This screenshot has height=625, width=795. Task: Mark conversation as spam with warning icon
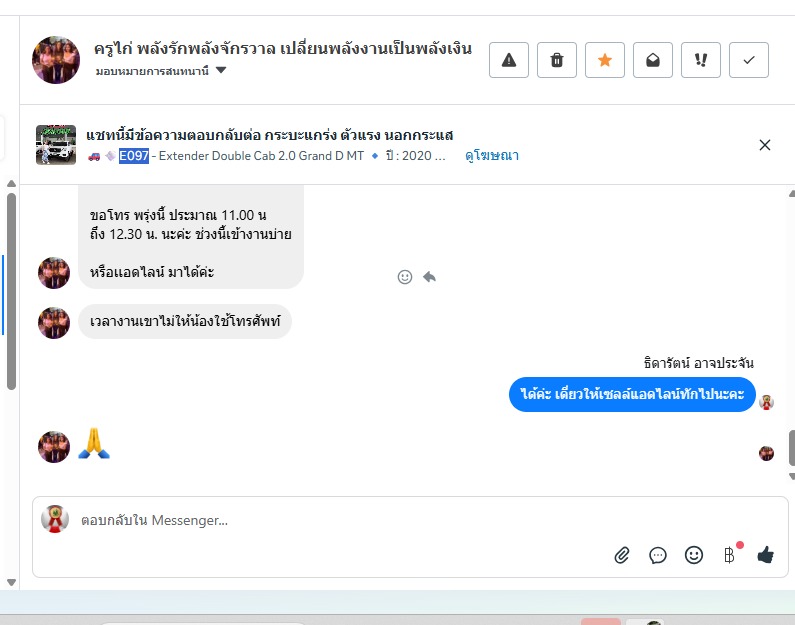(509, 60)
